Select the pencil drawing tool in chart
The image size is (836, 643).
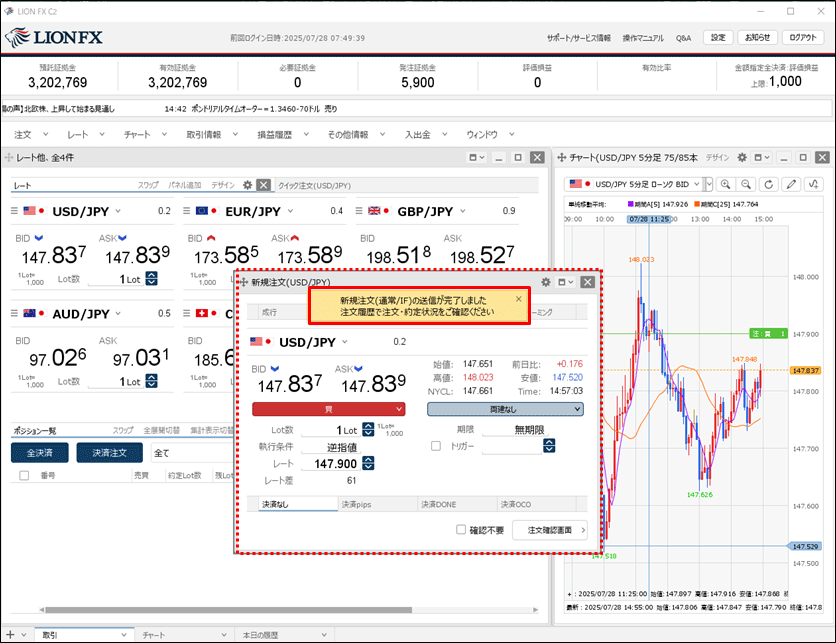792,185
